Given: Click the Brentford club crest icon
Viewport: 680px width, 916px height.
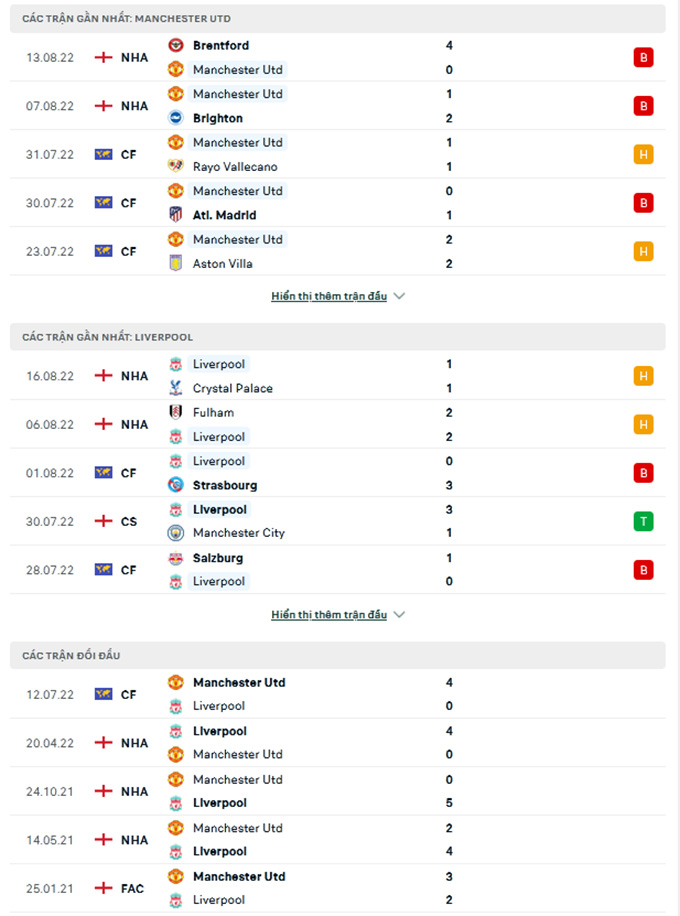Looking at the screenshot, I should coord(176,45).
